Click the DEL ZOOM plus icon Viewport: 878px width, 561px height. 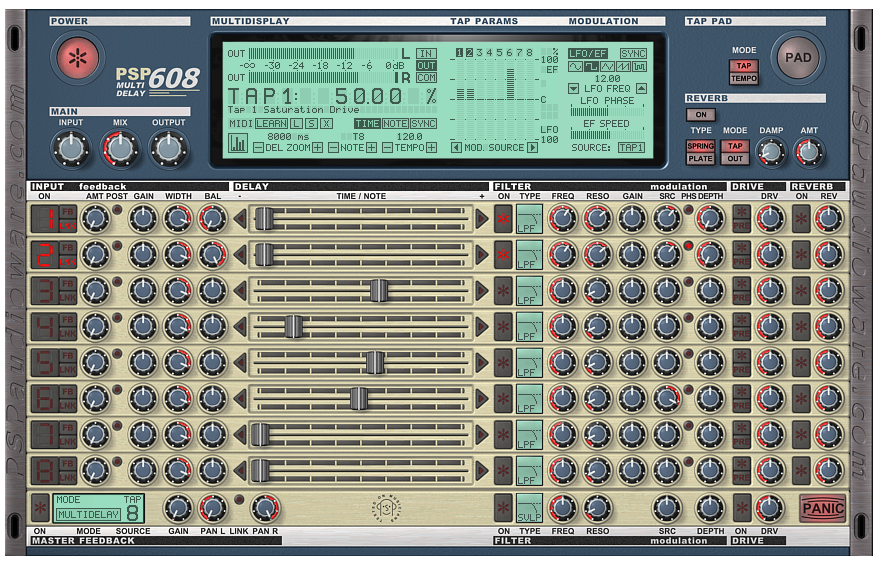coord(317,147)
